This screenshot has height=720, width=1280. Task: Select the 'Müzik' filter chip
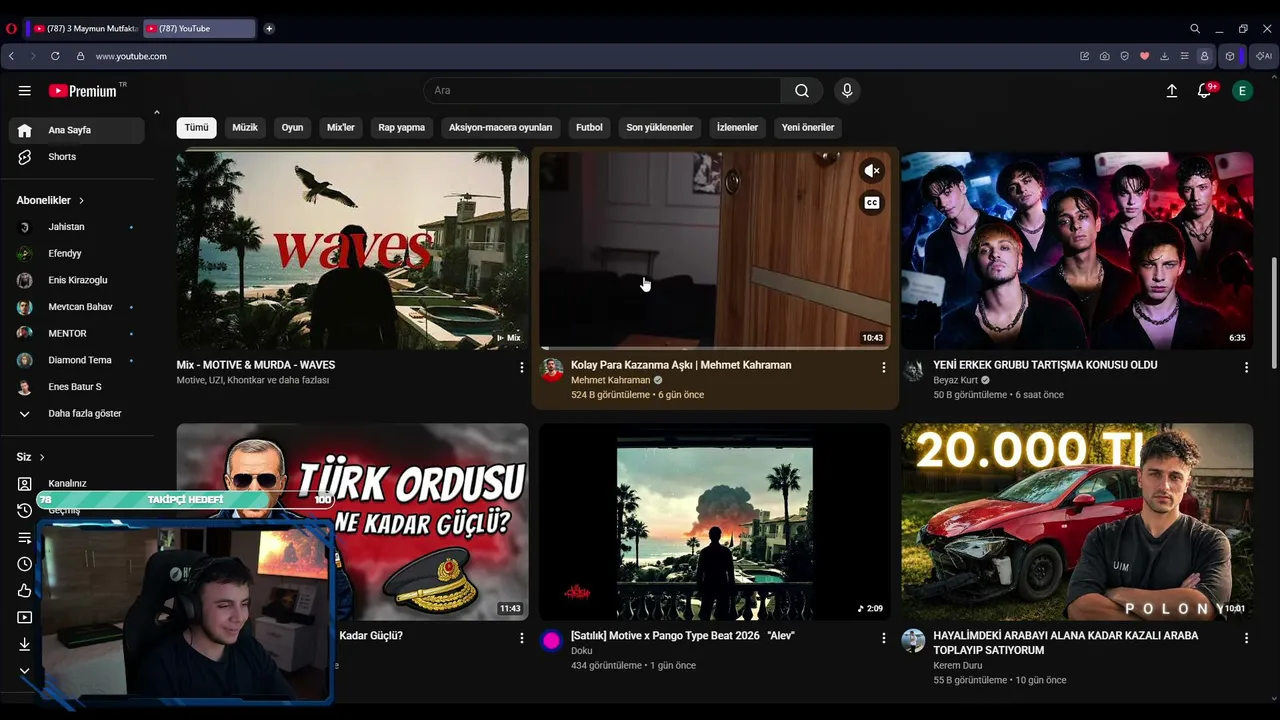[245, 128]
